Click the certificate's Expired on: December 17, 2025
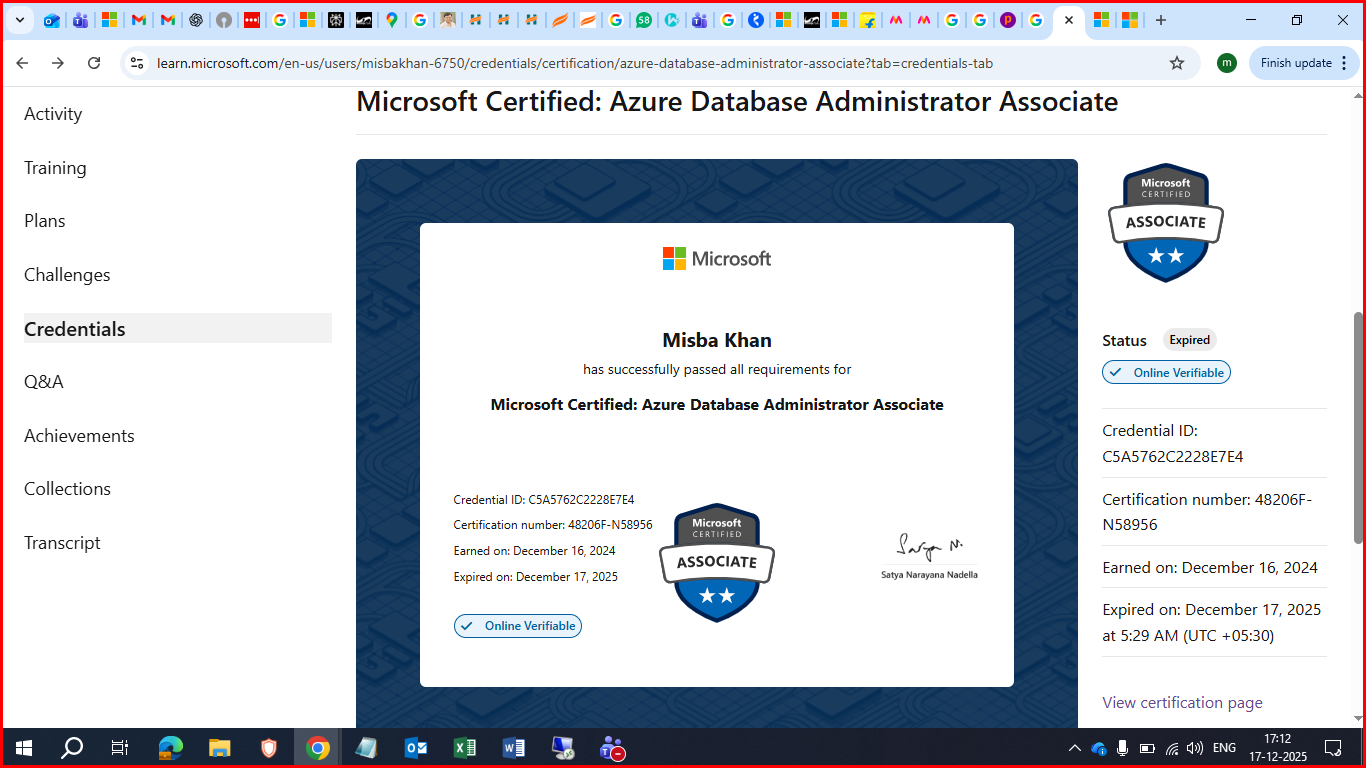1366x768 pixels. pyautogui.click(x=535, y=577)
